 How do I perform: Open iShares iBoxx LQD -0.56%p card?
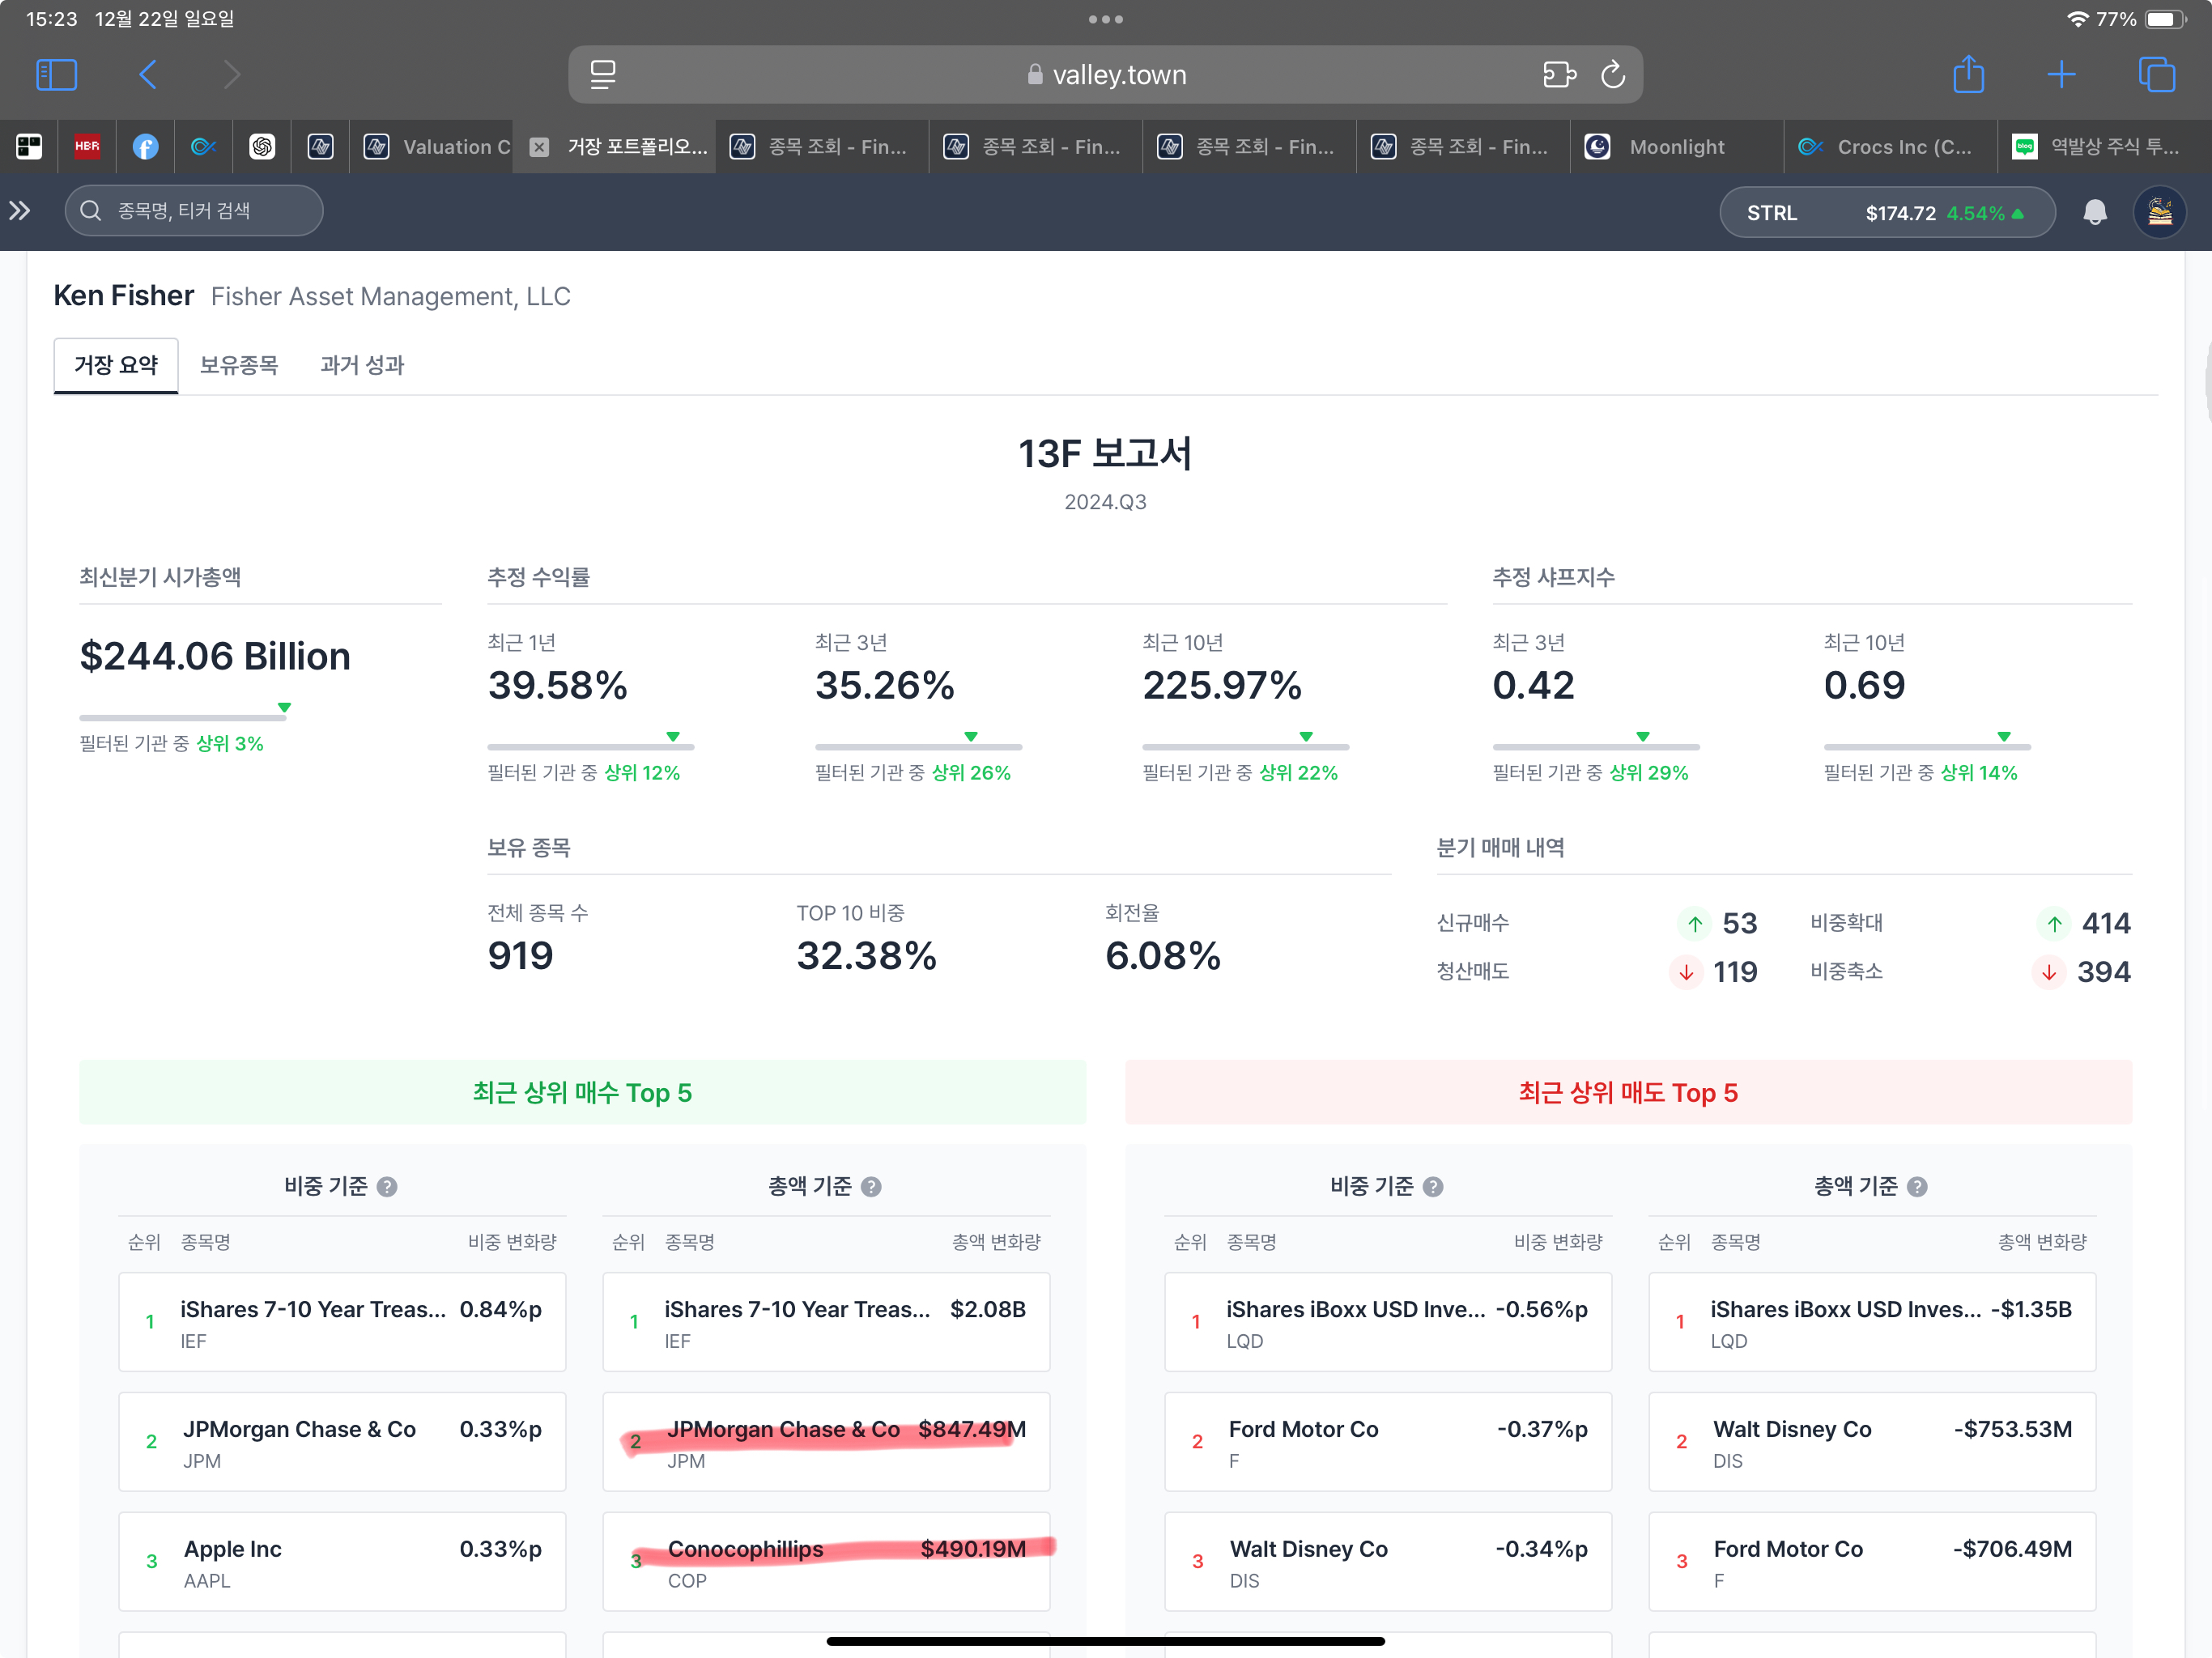click(1388, 1322)
